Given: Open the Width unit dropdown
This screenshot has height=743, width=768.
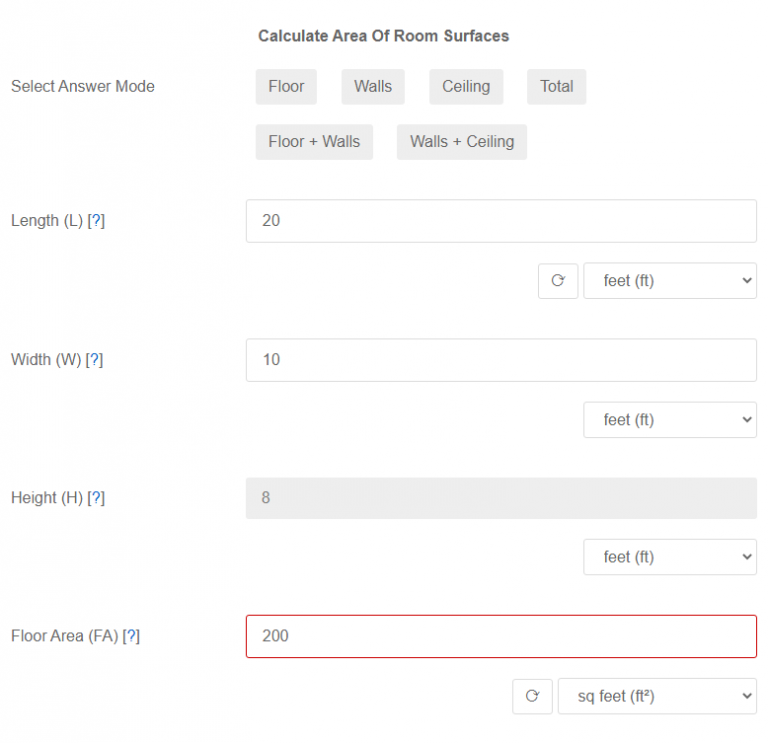Looking at the screenshot, I should pyautogui.click(x=669, y=420).
